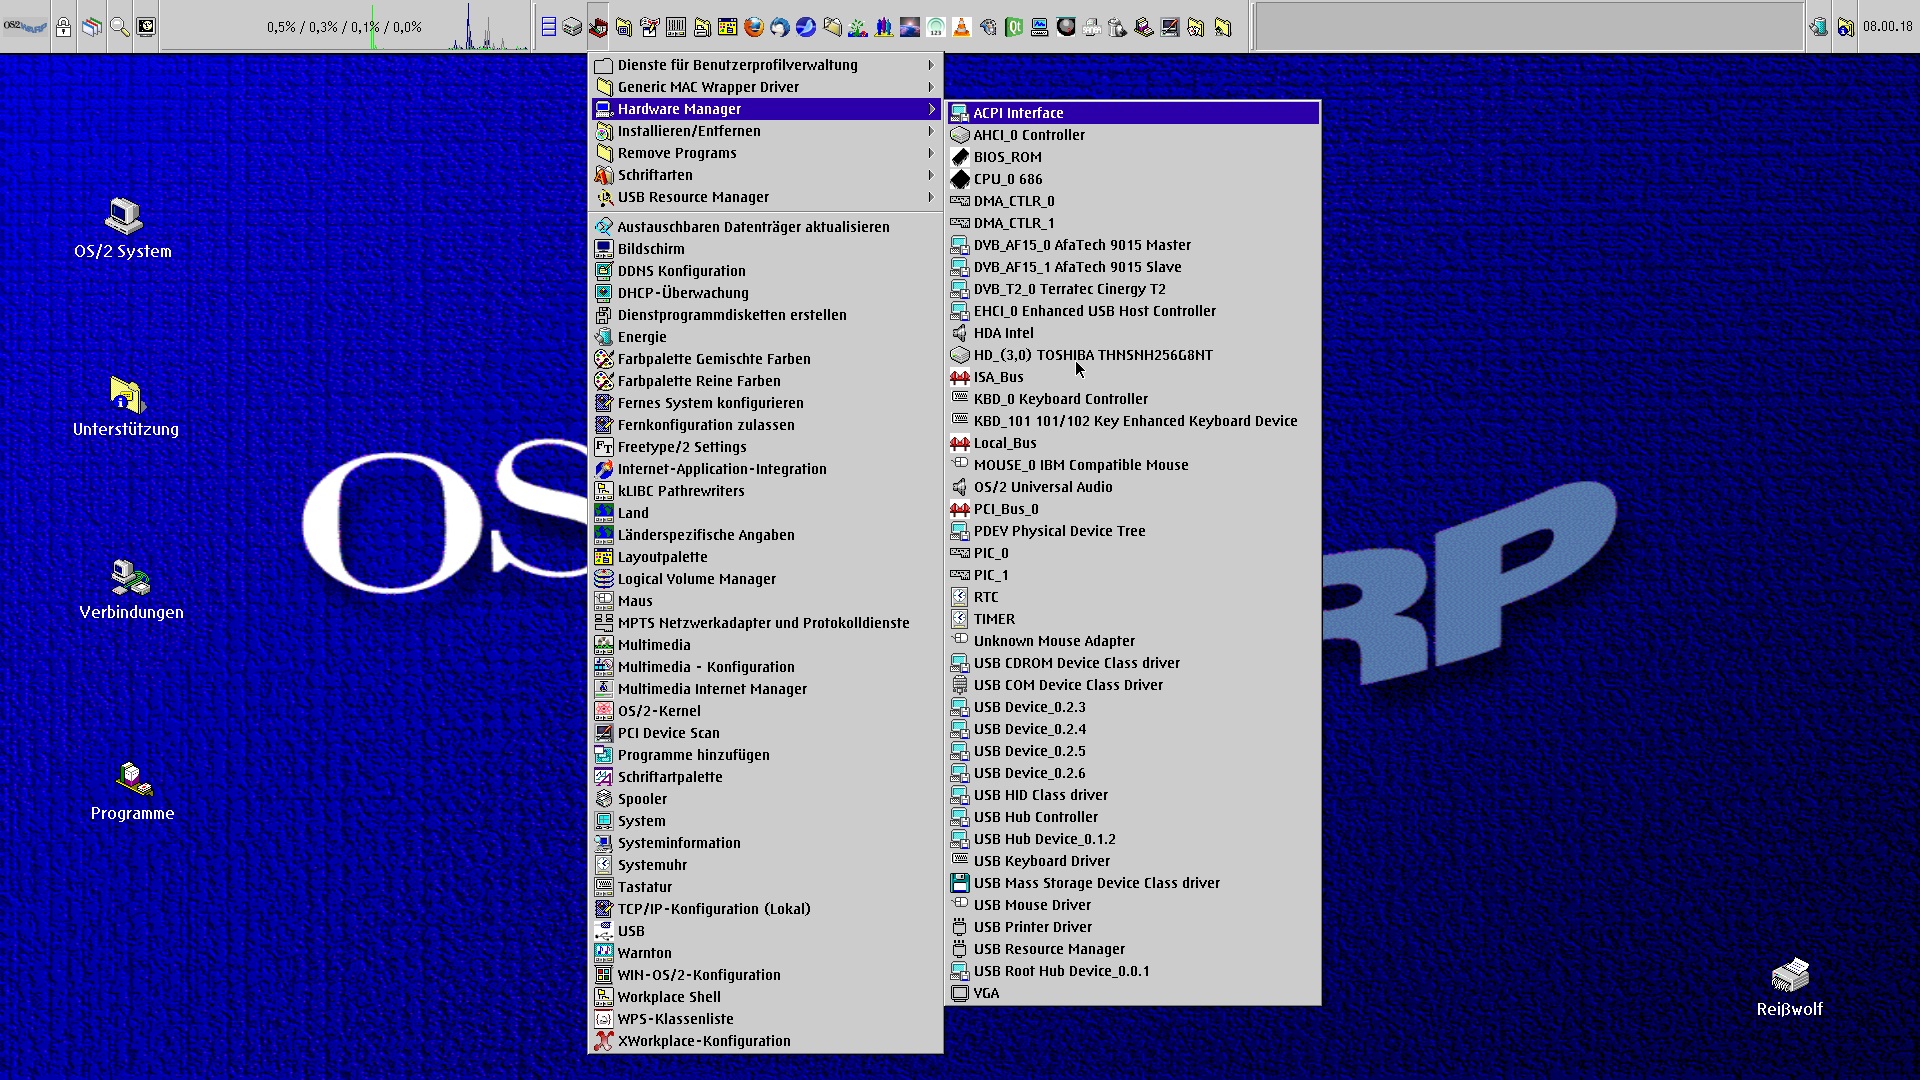Open Bildschirm settings object
This screenshot has height=1080, width=1920.
point(765,249)
